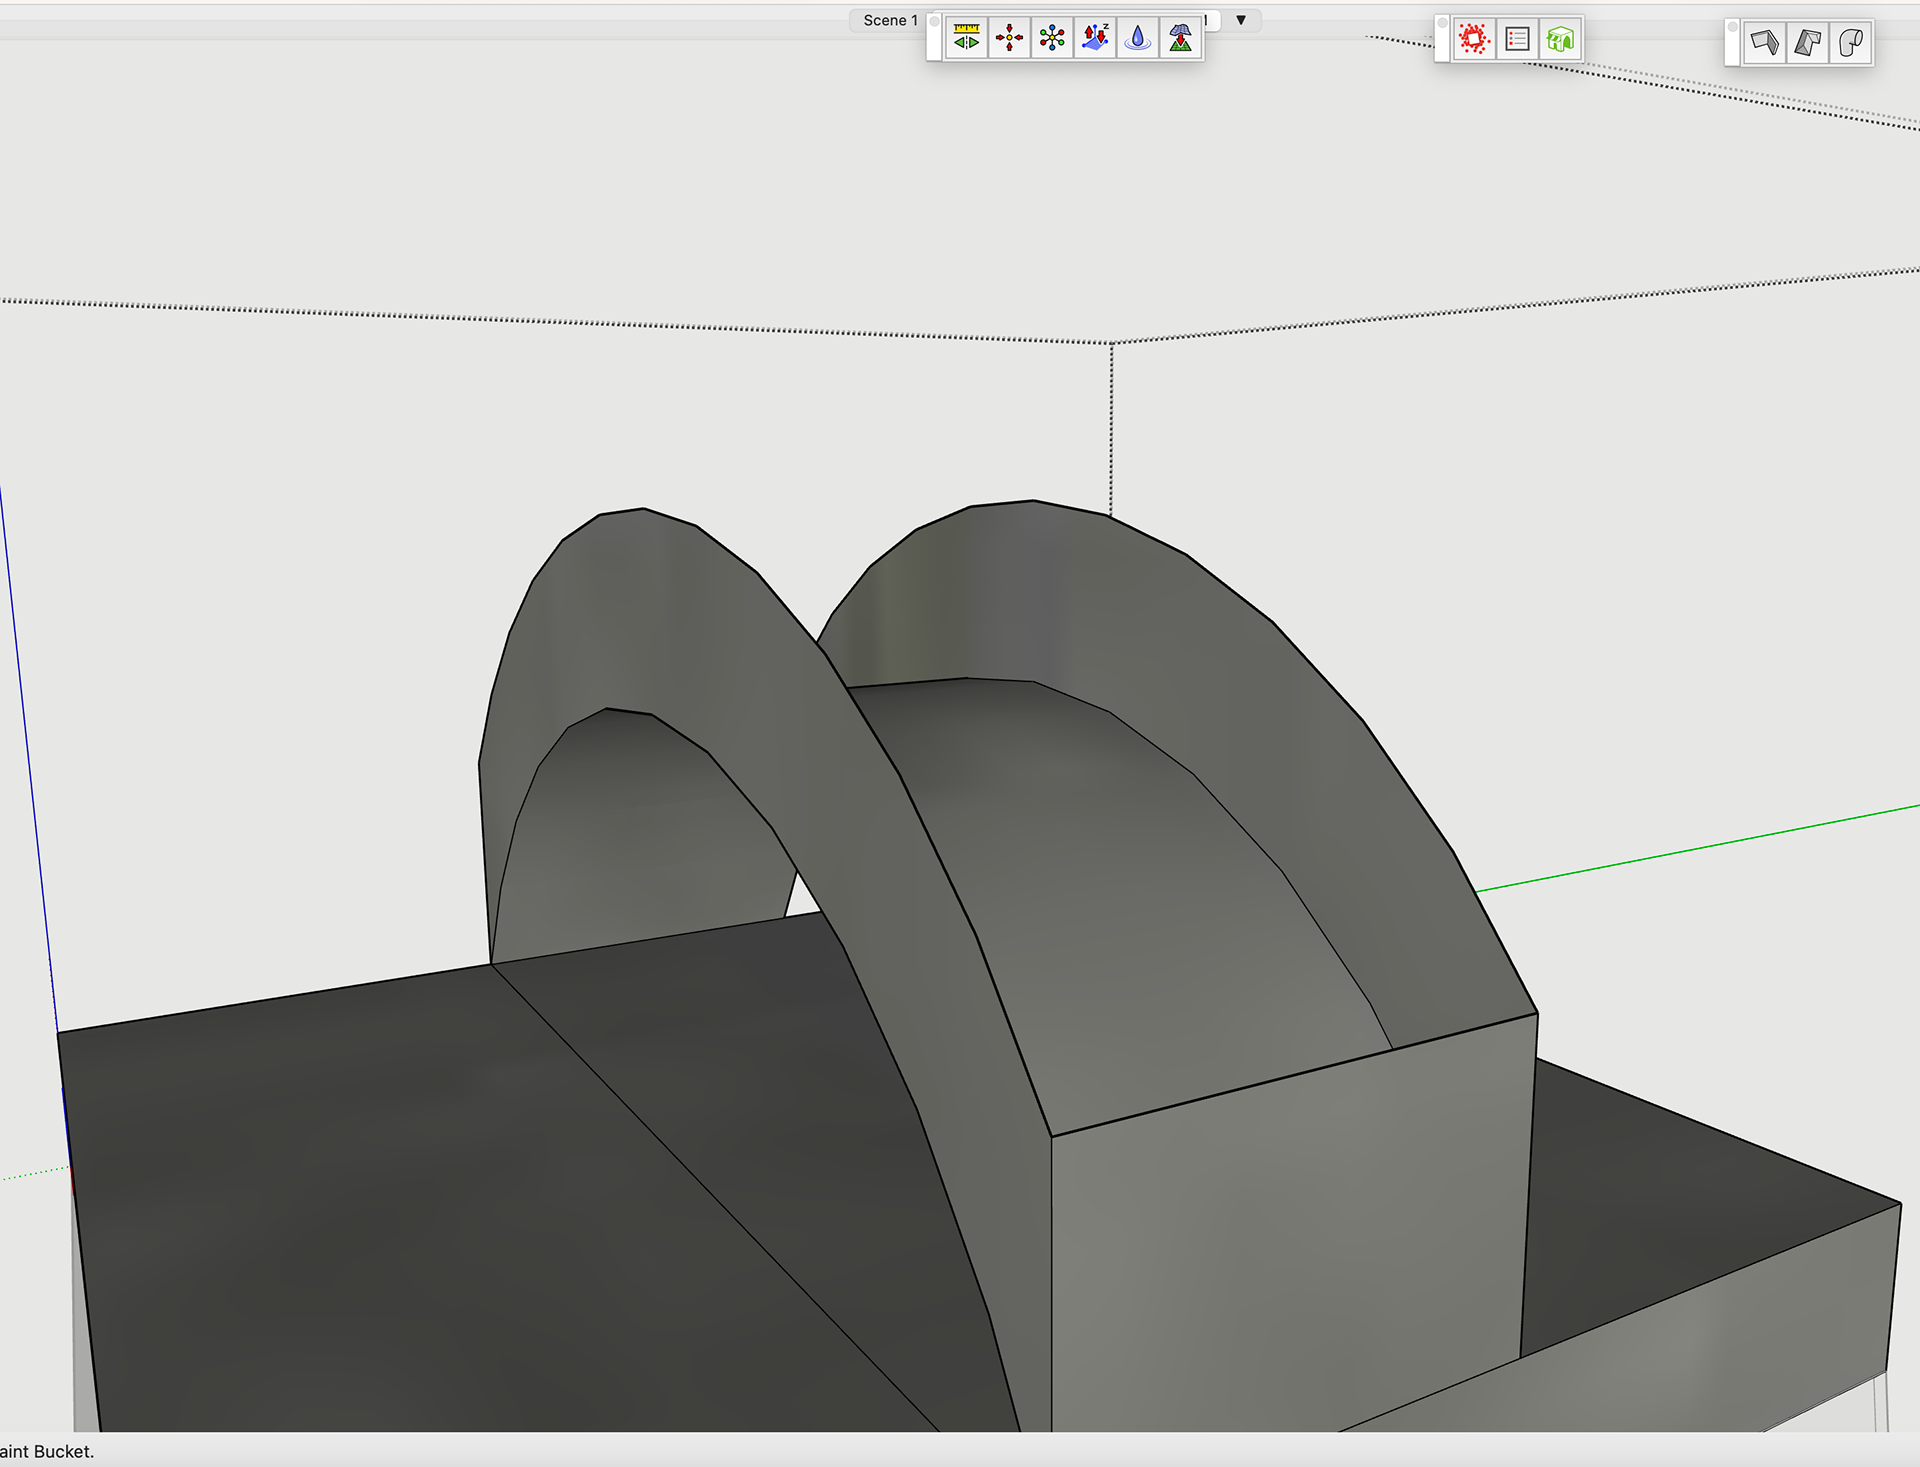Click the red scattered dots square icon
This screenshot has height=1467, width=1920.
1473,40
